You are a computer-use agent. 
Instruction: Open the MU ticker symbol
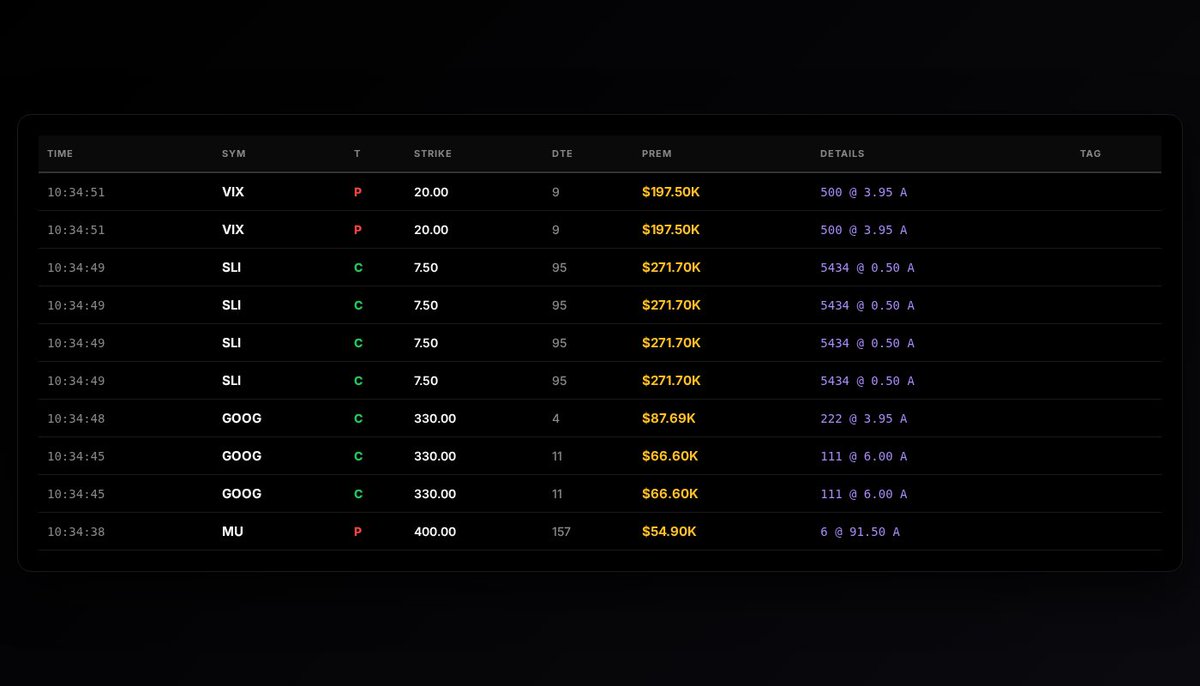tap(231, 531)
